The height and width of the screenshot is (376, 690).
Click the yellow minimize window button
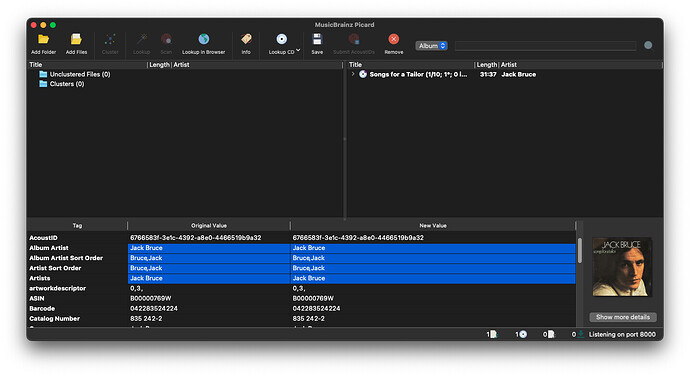pos(43,25)
